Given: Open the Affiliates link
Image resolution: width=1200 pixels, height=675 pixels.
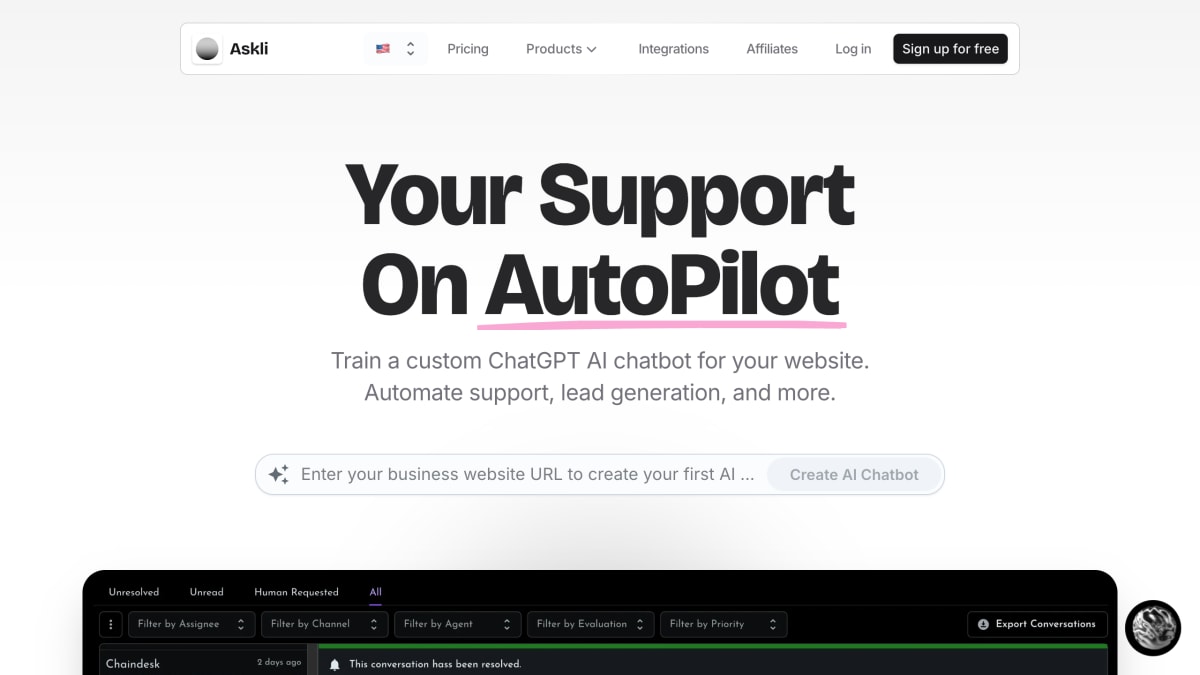Looking at the screenshot, I should tap(772, 49).
